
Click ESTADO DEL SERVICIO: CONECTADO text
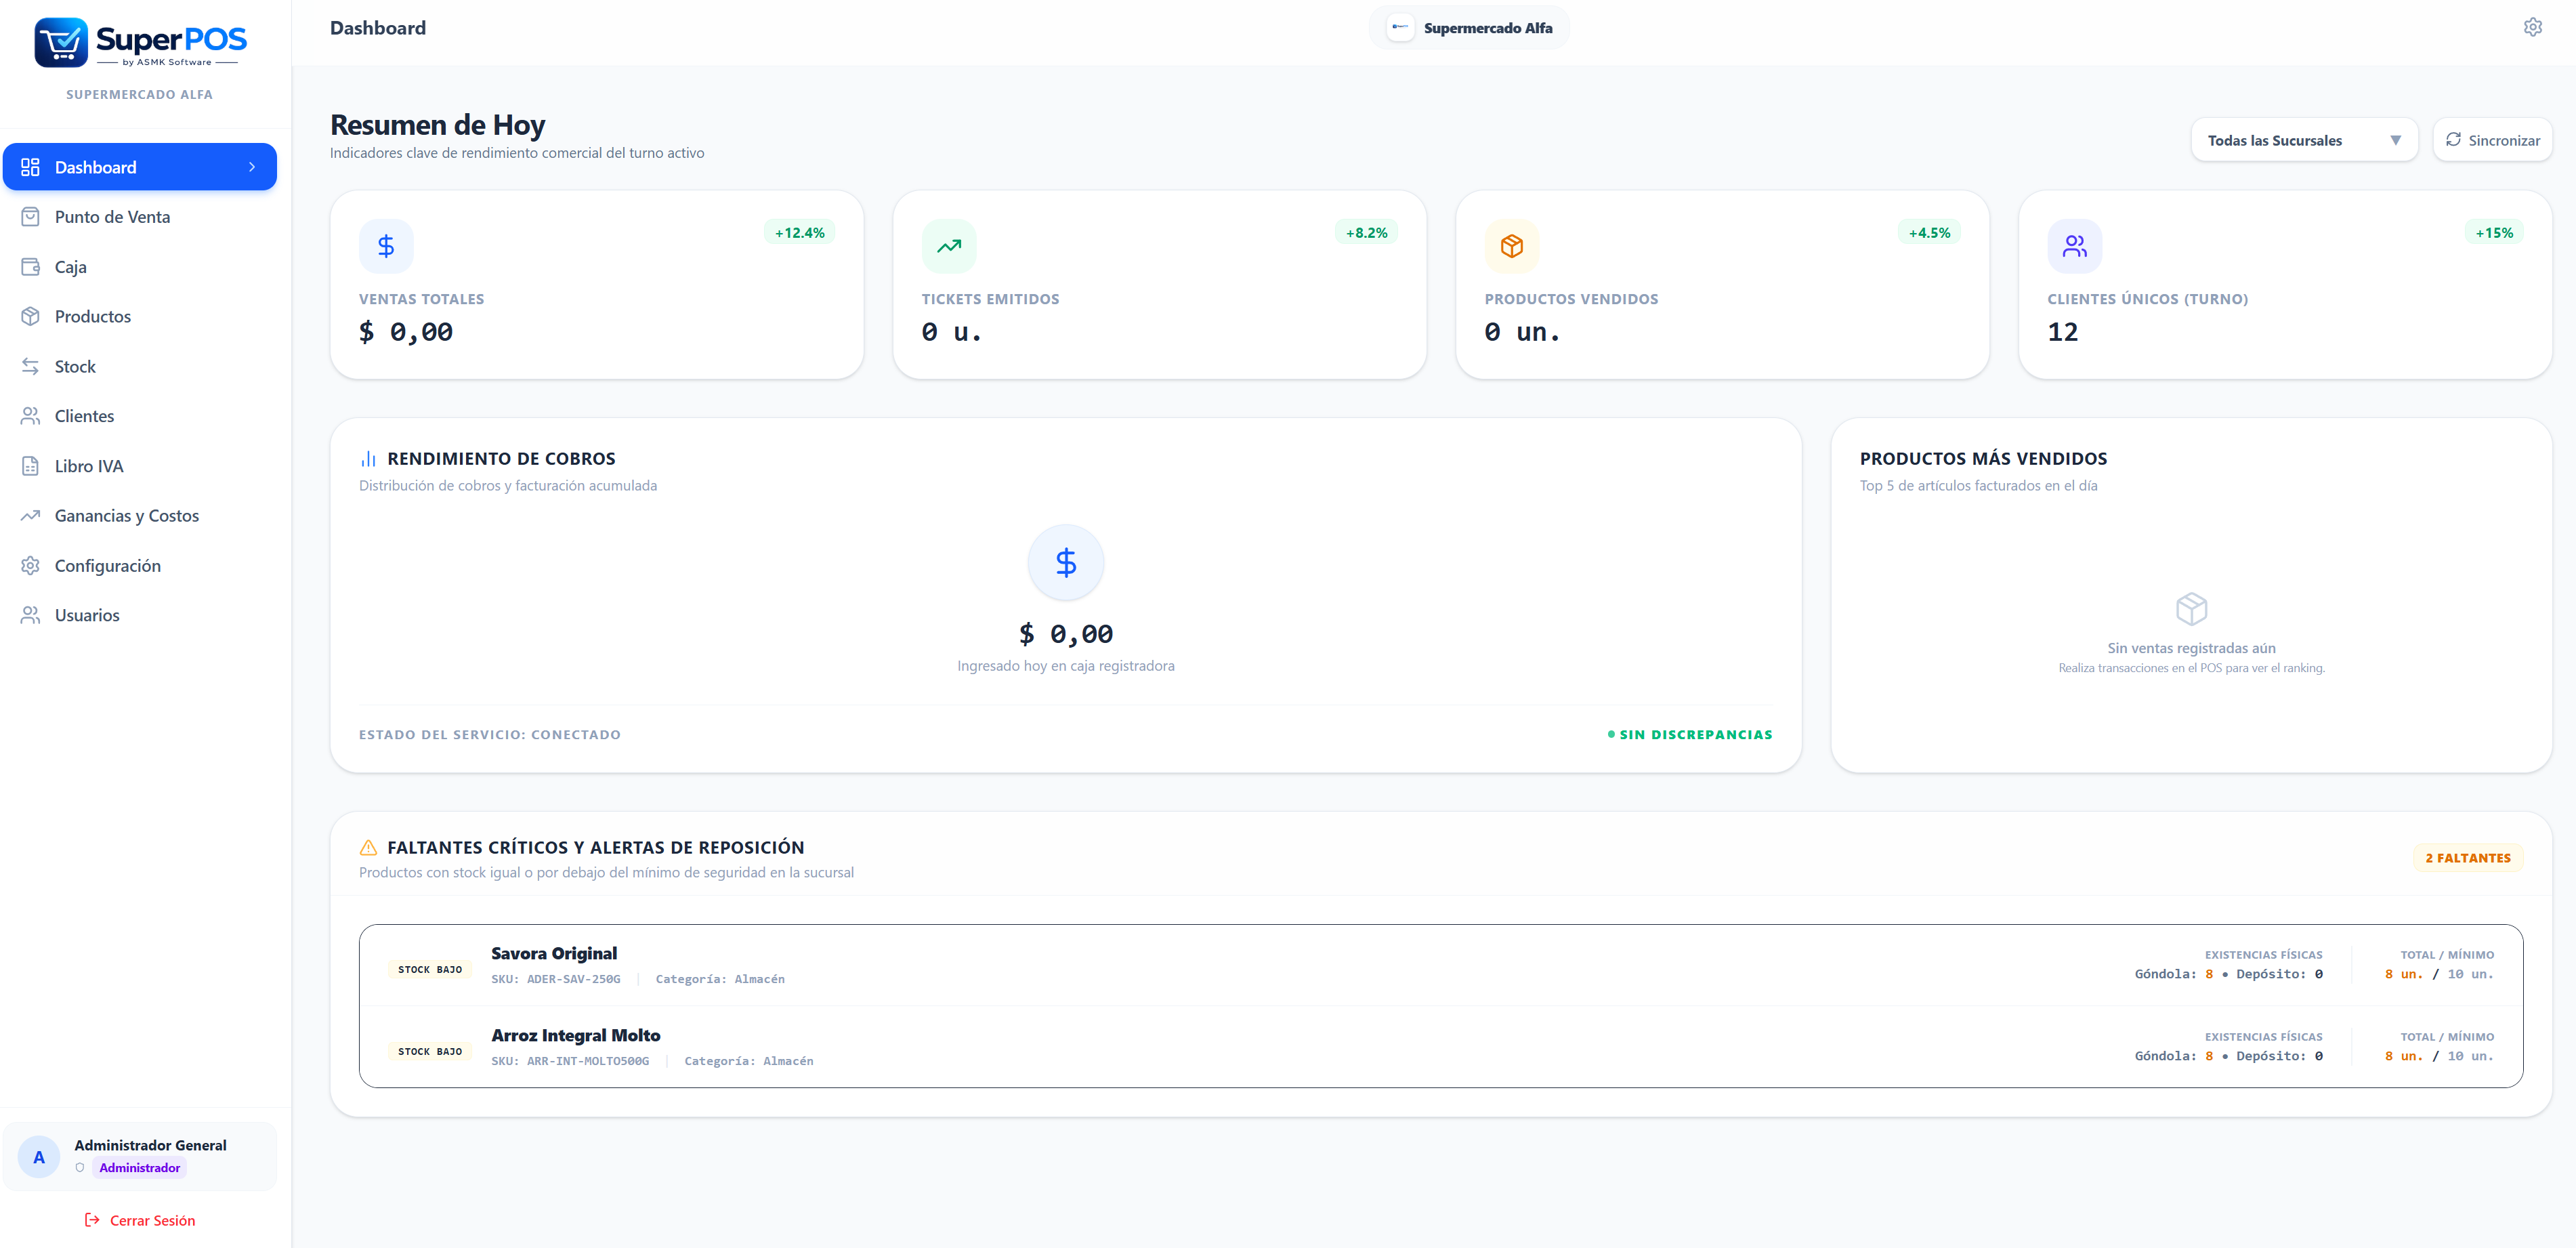click(490, 735)
